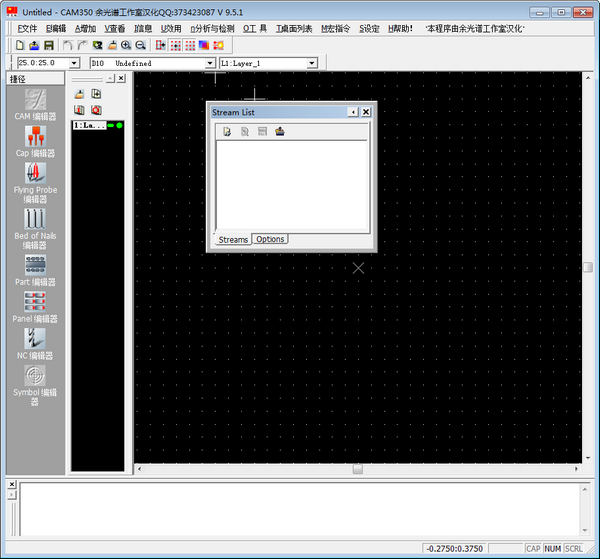Collapse Stream List with arrow button
Viewport: 600px width, 559px height.
(x=352, y=112)
